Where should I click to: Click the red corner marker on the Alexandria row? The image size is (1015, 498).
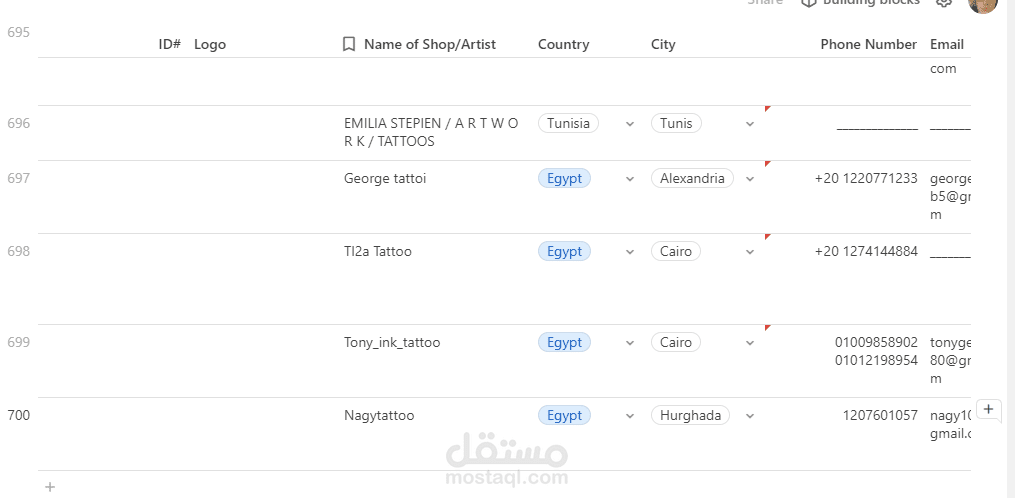coord(767,163)
